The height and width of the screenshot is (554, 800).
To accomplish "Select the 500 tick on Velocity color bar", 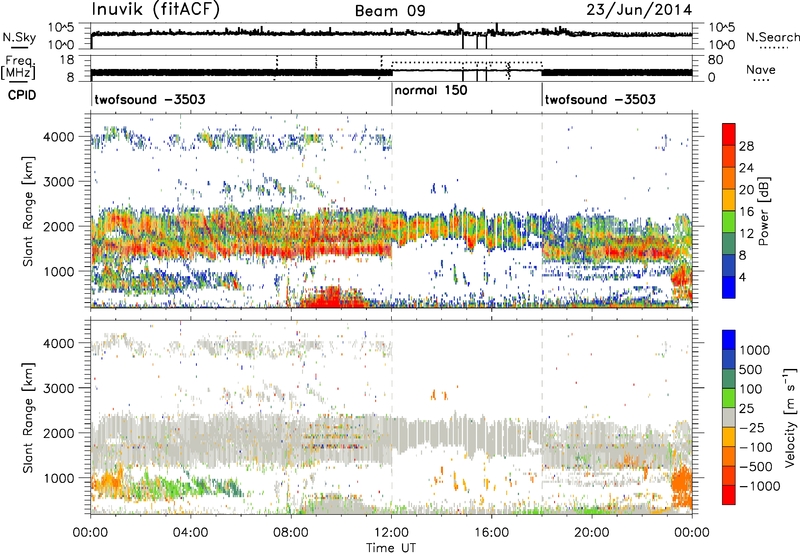I will [753, 369].
